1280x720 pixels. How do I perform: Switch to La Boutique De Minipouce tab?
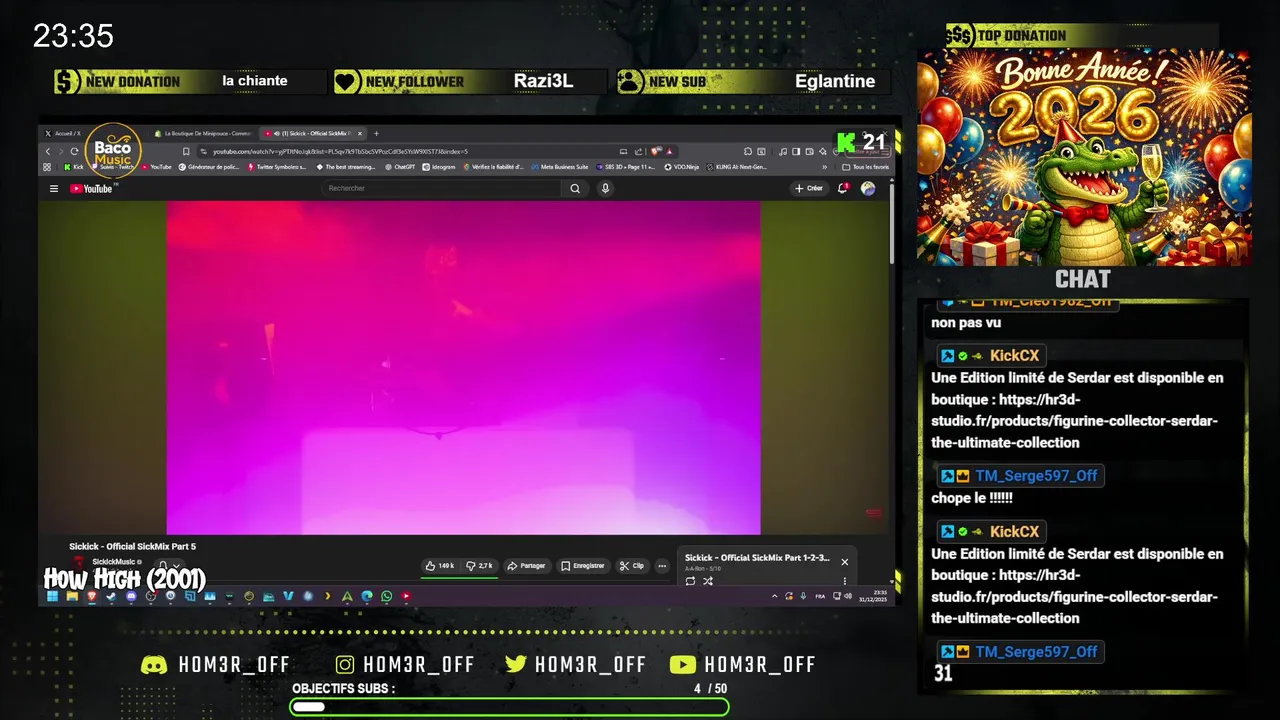pos(204,133)
